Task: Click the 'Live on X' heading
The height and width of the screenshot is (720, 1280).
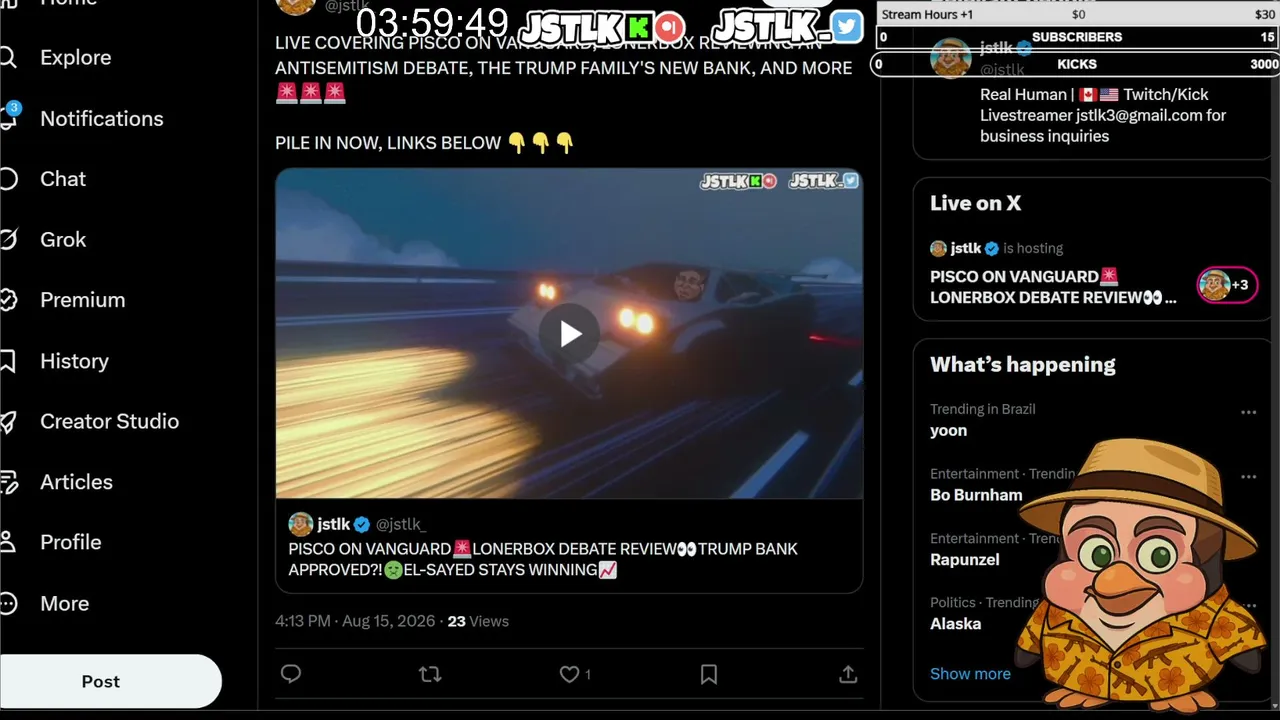Action: (975, 203)
